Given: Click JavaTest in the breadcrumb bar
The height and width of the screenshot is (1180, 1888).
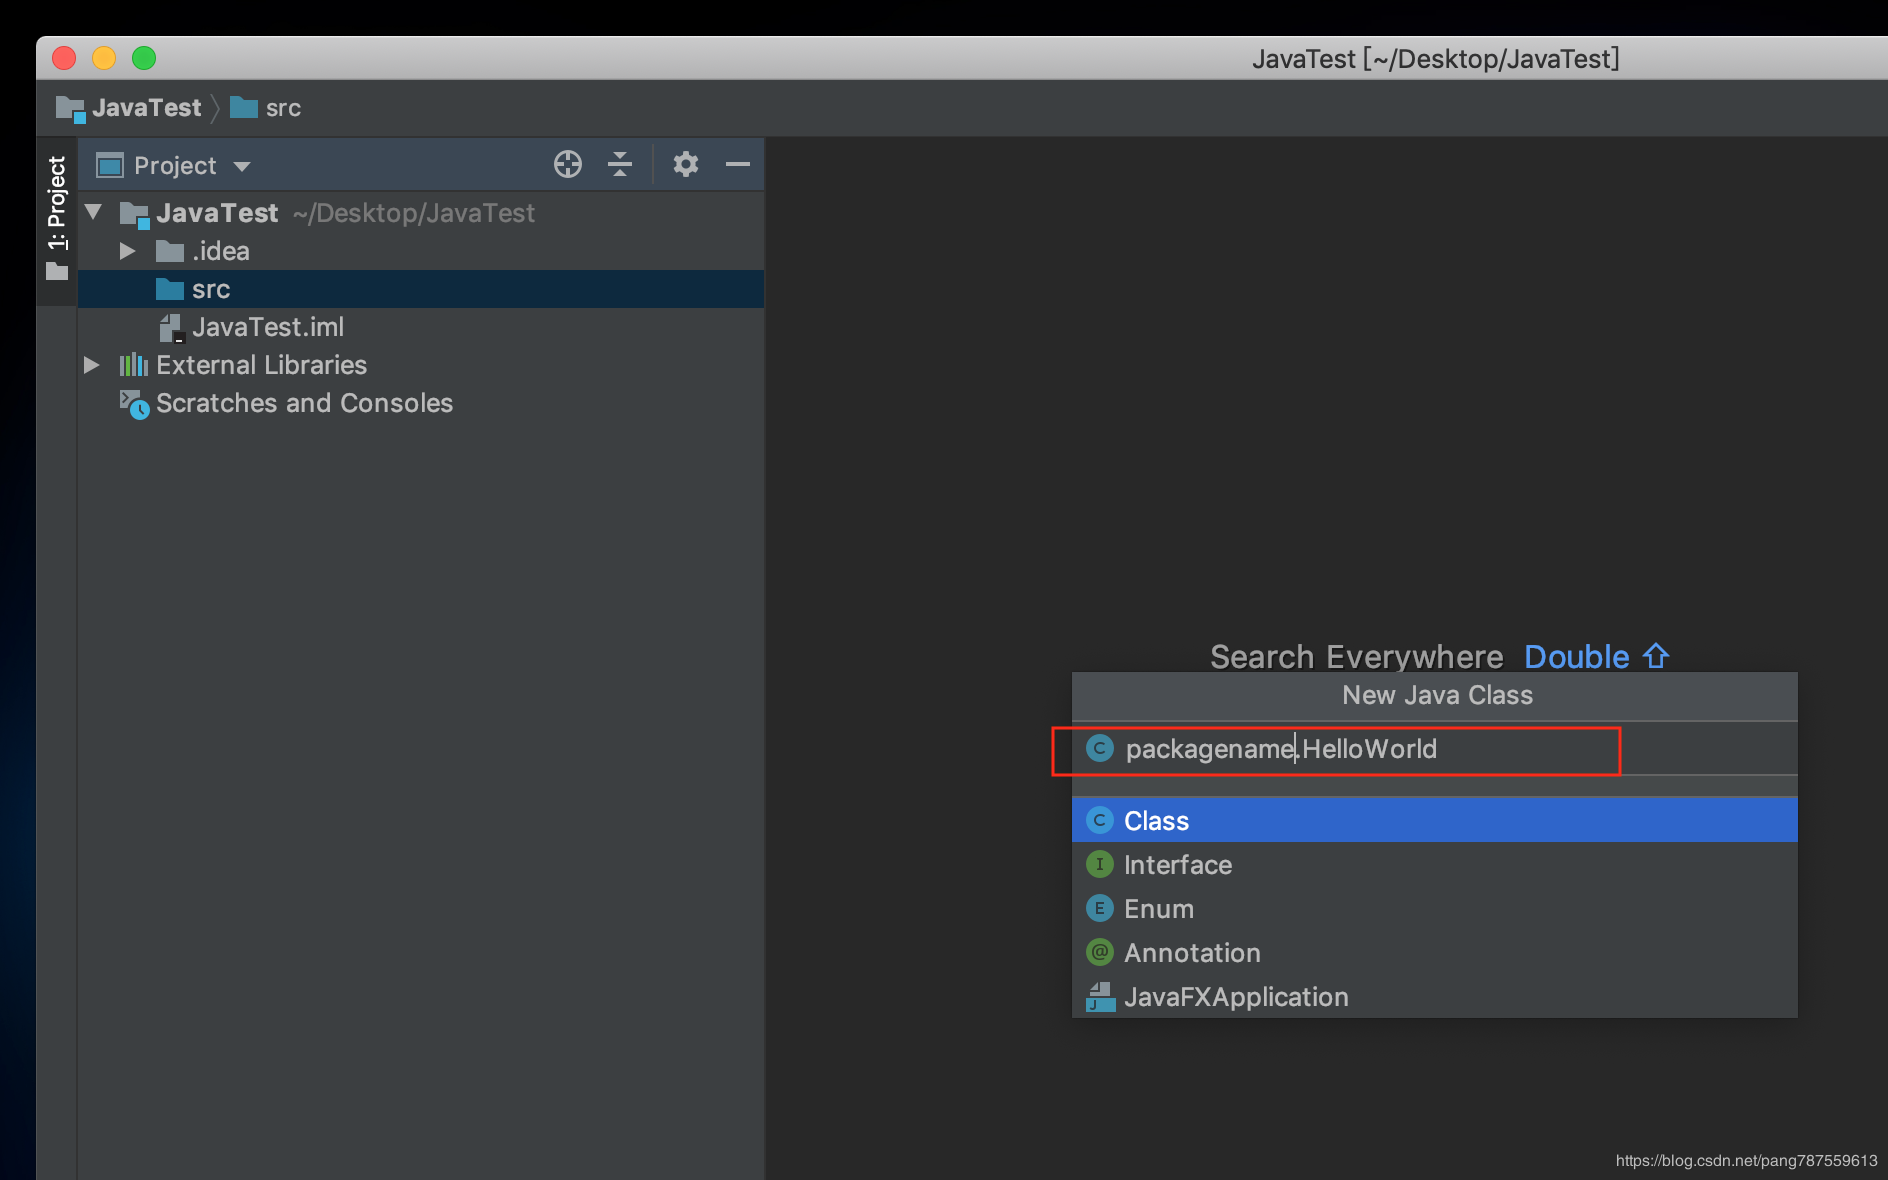Looking at the screenshot, I should (x=147, y=108).
